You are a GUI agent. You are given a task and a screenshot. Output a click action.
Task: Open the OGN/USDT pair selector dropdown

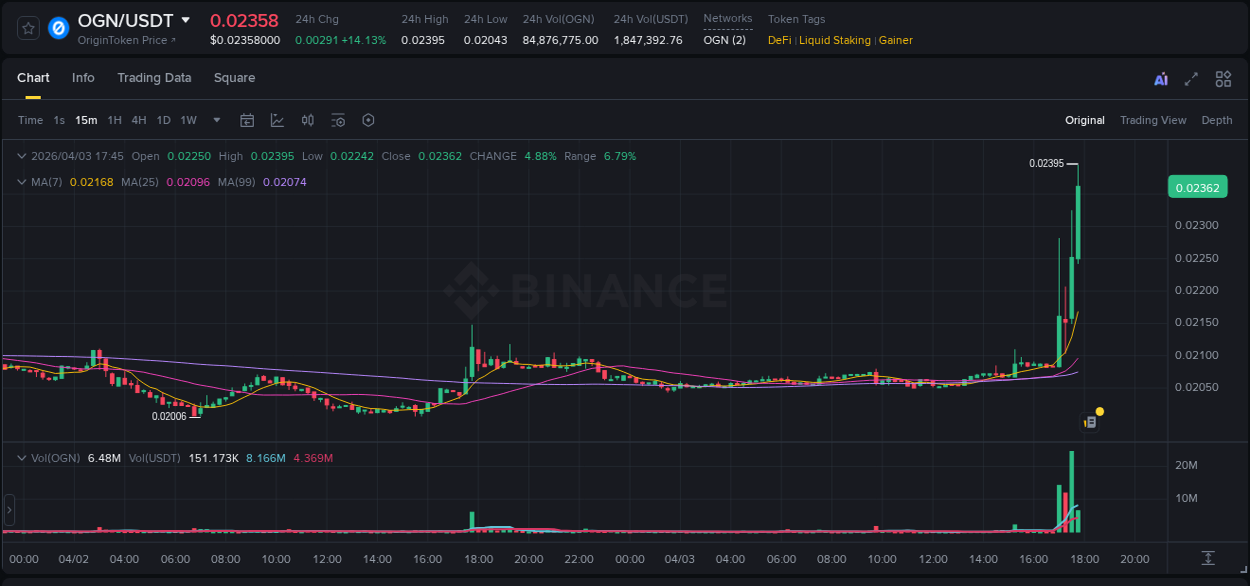click(184, 20)
